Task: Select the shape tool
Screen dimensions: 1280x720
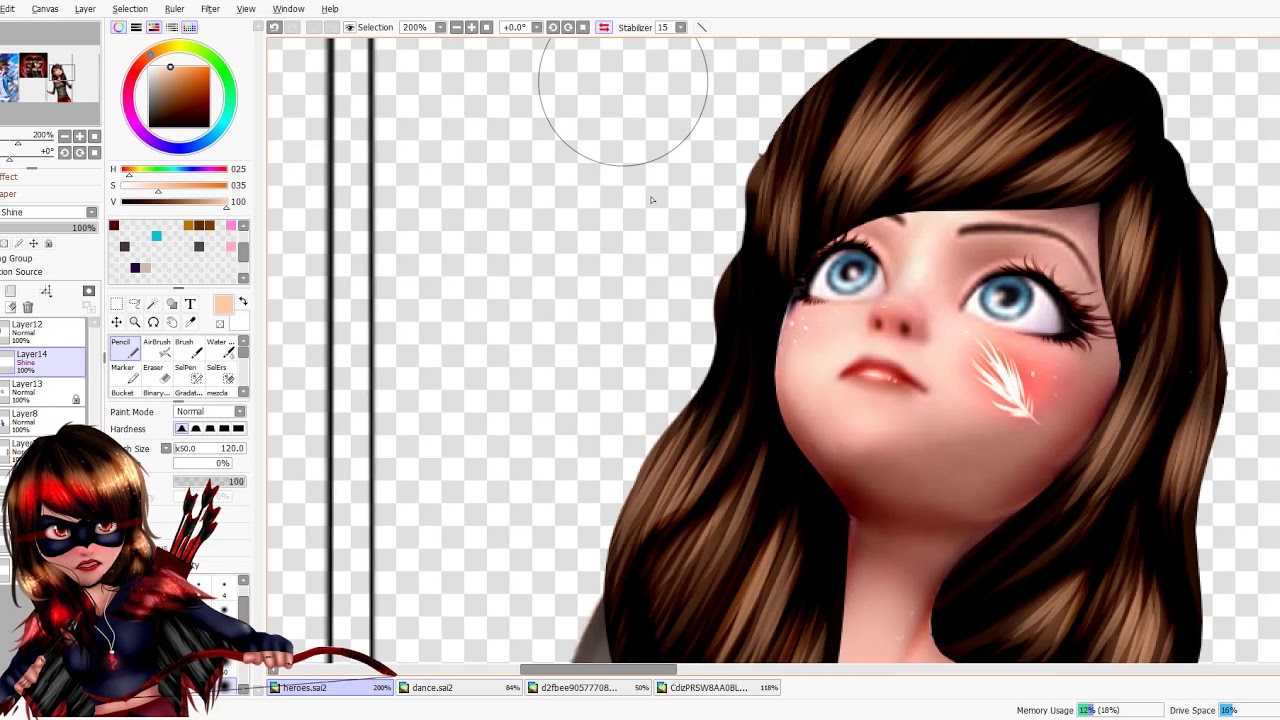Action: coord(171,304)
